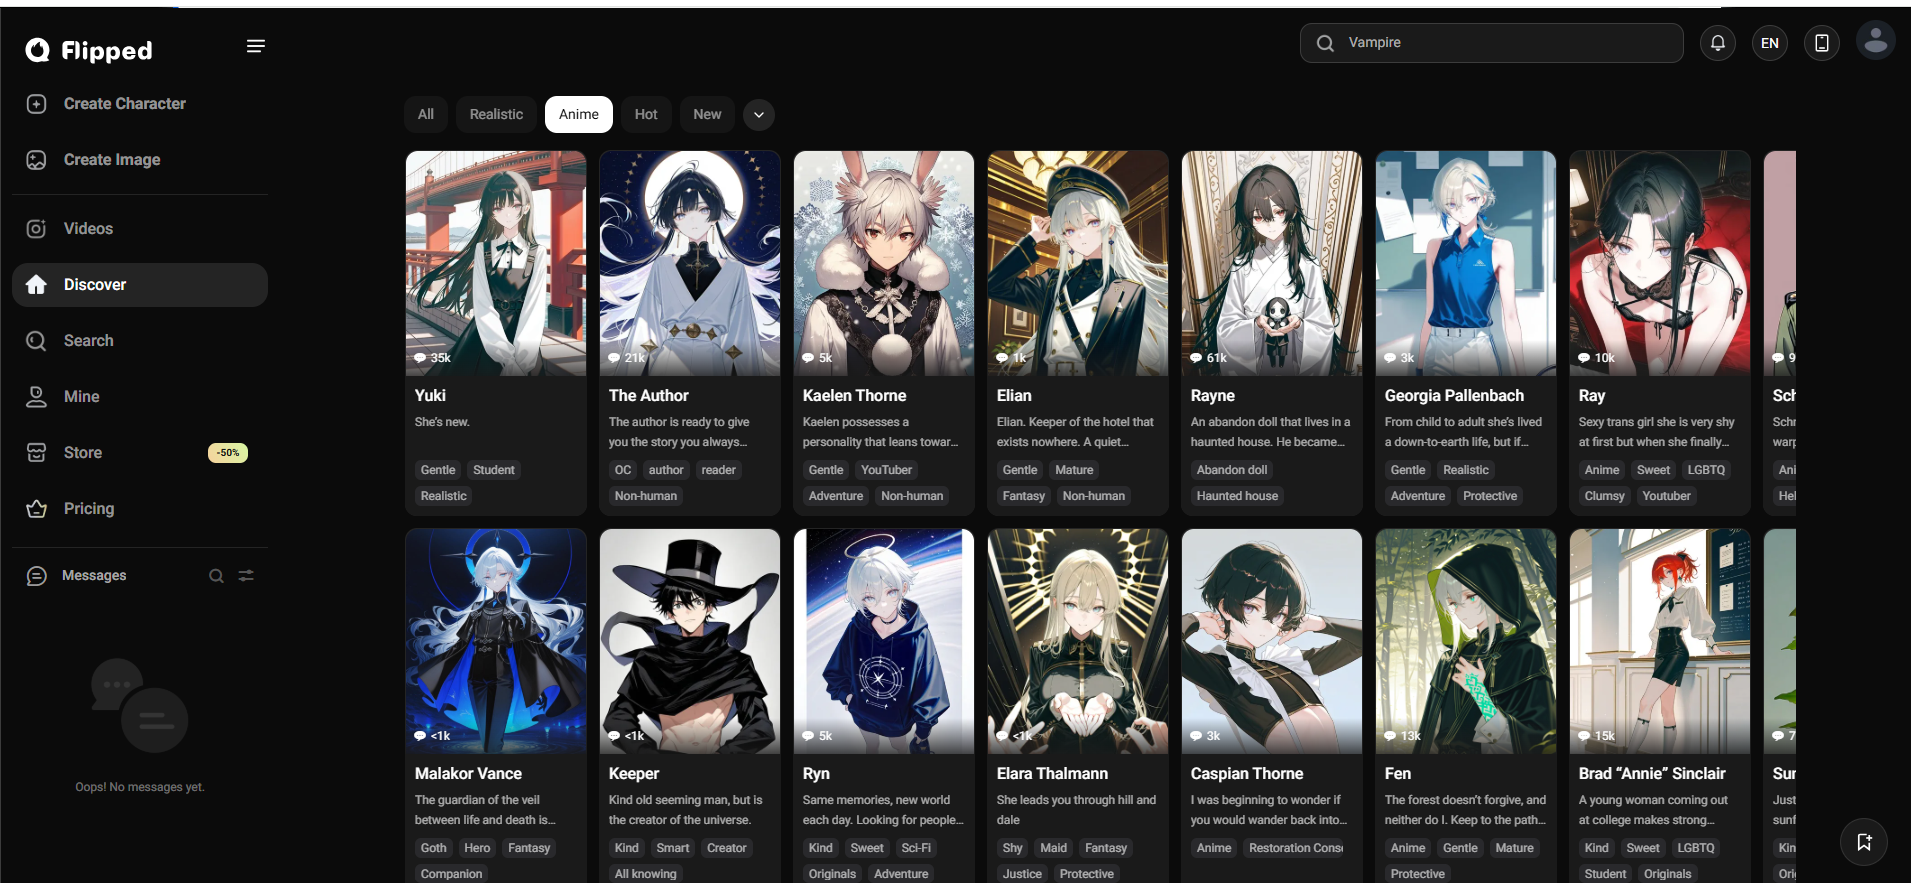Open Rayne character thumbnail
The image size is (1911, 883).
coord(1272,263)
